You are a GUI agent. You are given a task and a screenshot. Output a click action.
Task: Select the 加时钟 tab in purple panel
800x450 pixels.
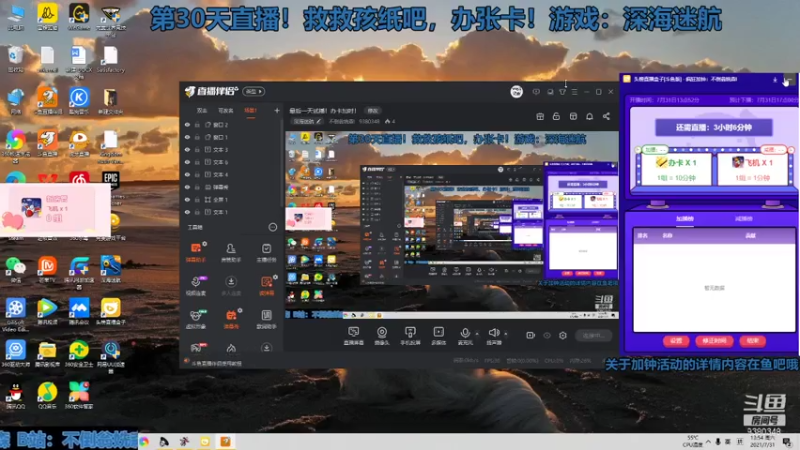685,218
